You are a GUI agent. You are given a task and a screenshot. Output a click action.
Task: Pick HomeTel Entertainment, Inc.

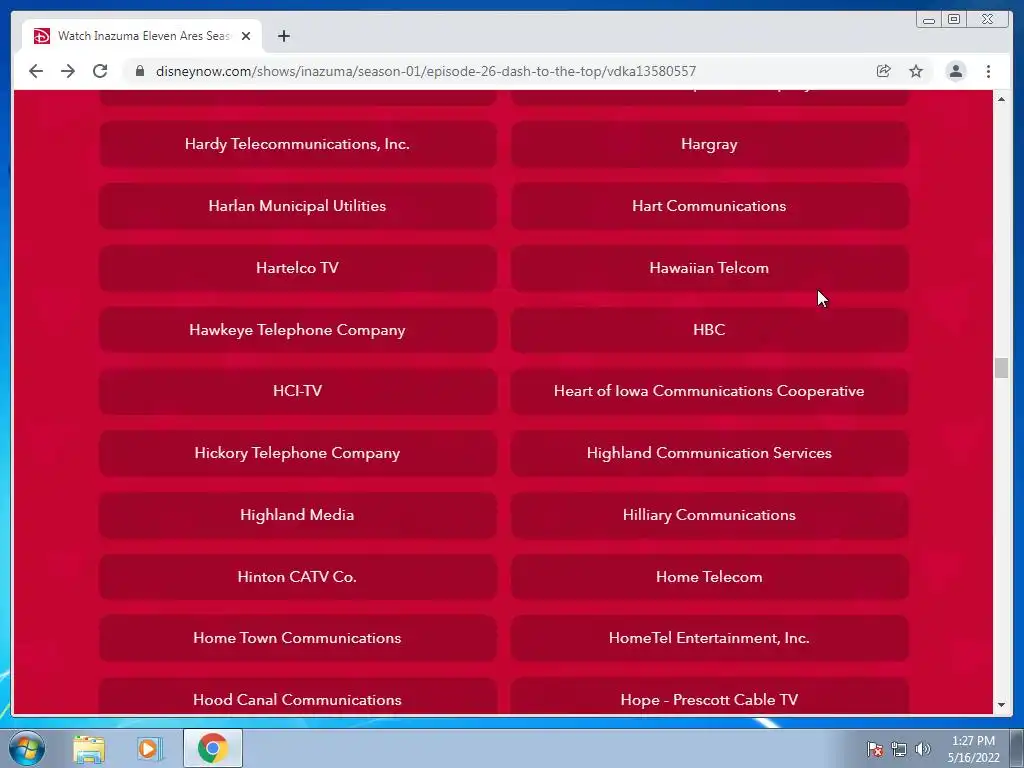(709, 638)
